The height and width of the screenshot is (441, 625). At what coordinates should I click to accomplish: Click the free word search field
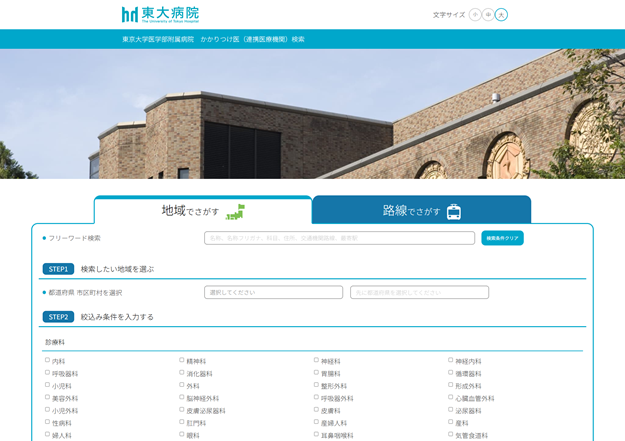click(x=339, y=238)
